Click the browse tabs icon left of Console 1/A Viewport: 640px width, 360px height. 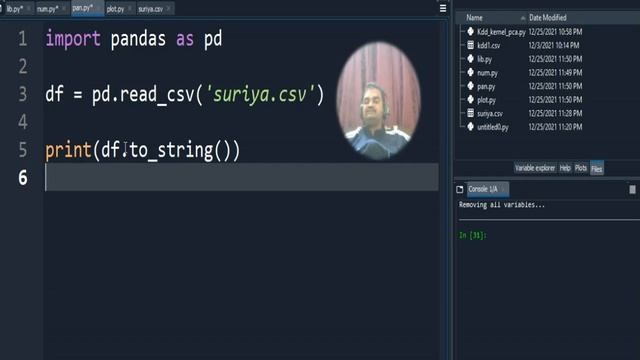(x=460, y=189)
